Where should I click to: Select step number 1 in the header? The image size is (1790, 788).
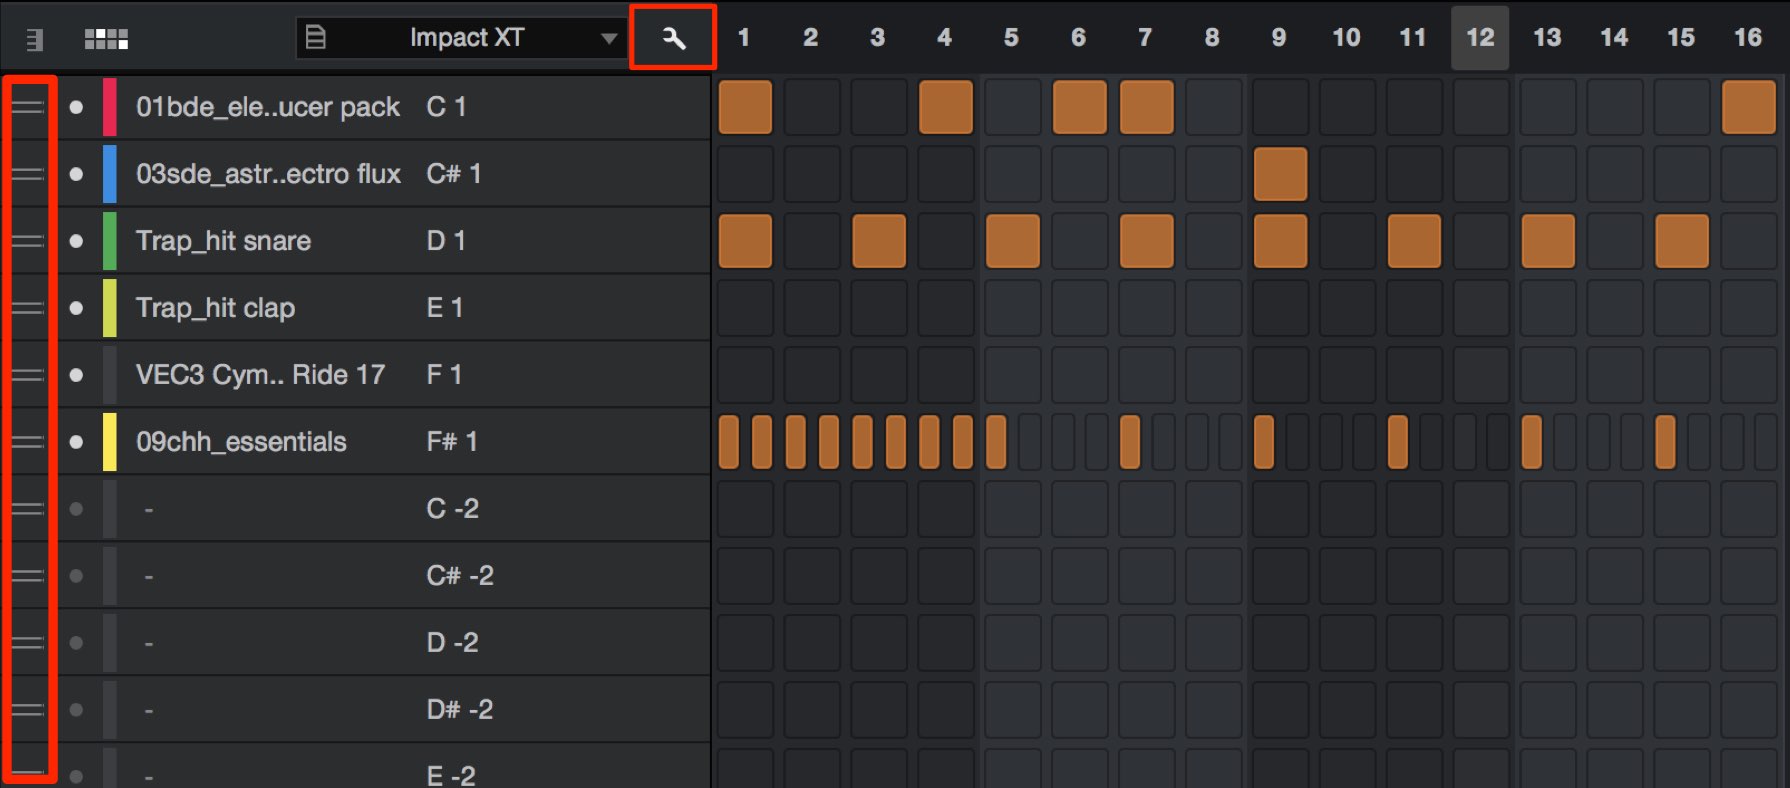coord(743,38)
